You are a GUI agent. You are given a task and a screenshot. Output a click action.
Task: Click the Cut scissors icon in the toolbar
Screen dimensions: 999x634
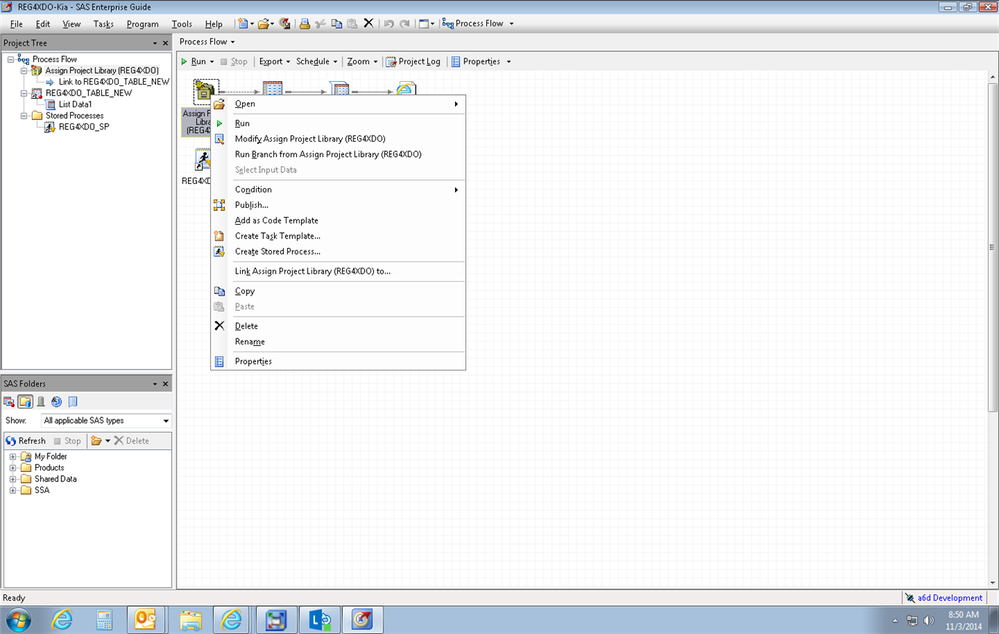click(320, 24)
